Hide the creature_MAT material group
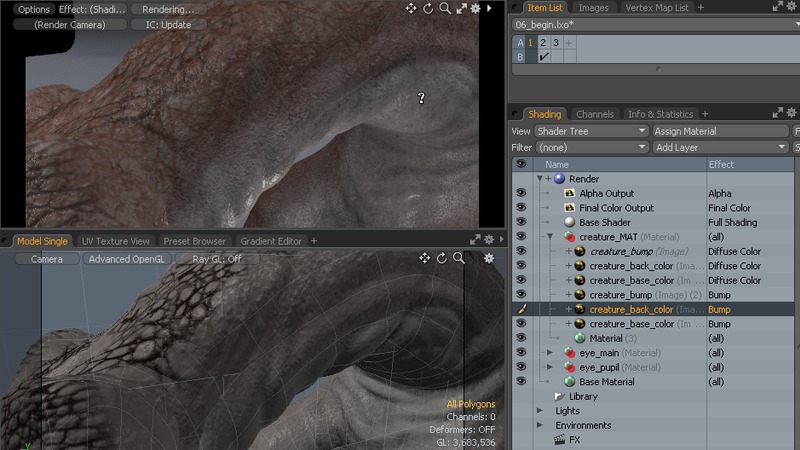Screen dimensions: 800x450 (521, 236)
